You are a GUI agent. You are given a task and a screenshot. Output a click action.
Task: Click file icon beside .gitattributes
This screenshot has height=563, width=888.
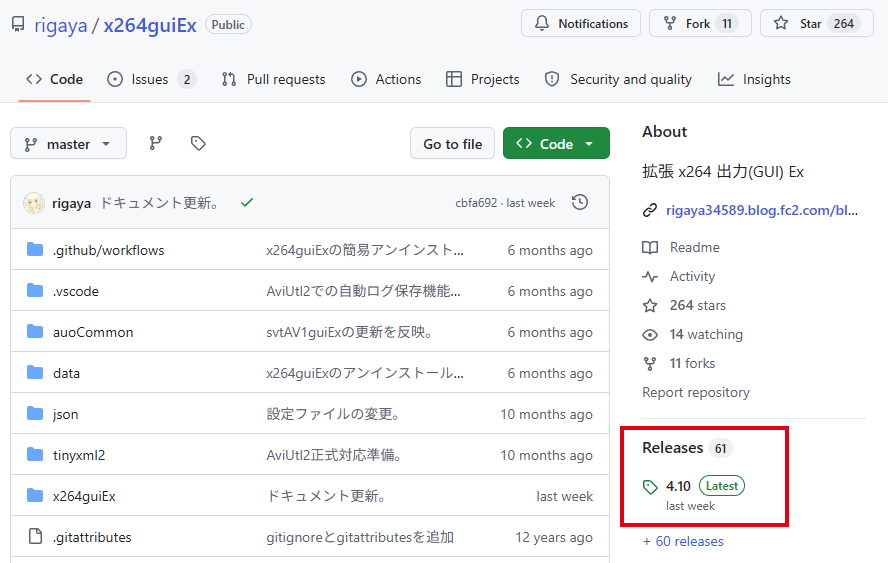35,536
